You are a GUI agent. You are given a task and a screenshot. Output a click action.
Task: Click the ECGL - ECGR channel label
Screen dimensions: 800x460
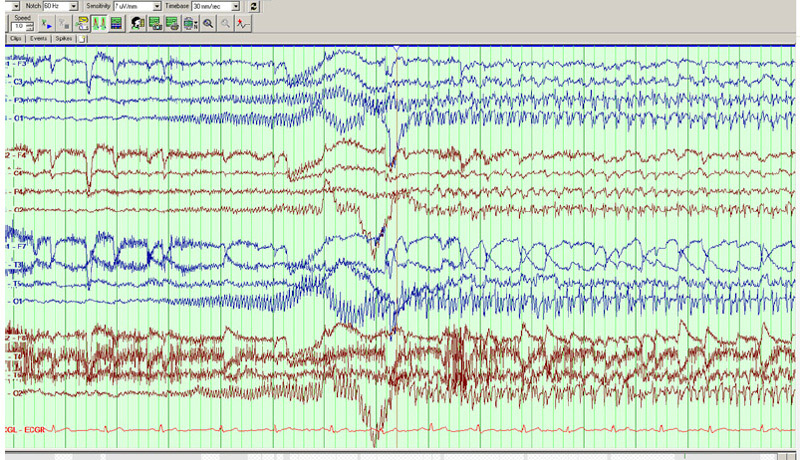tap(24, 429)
